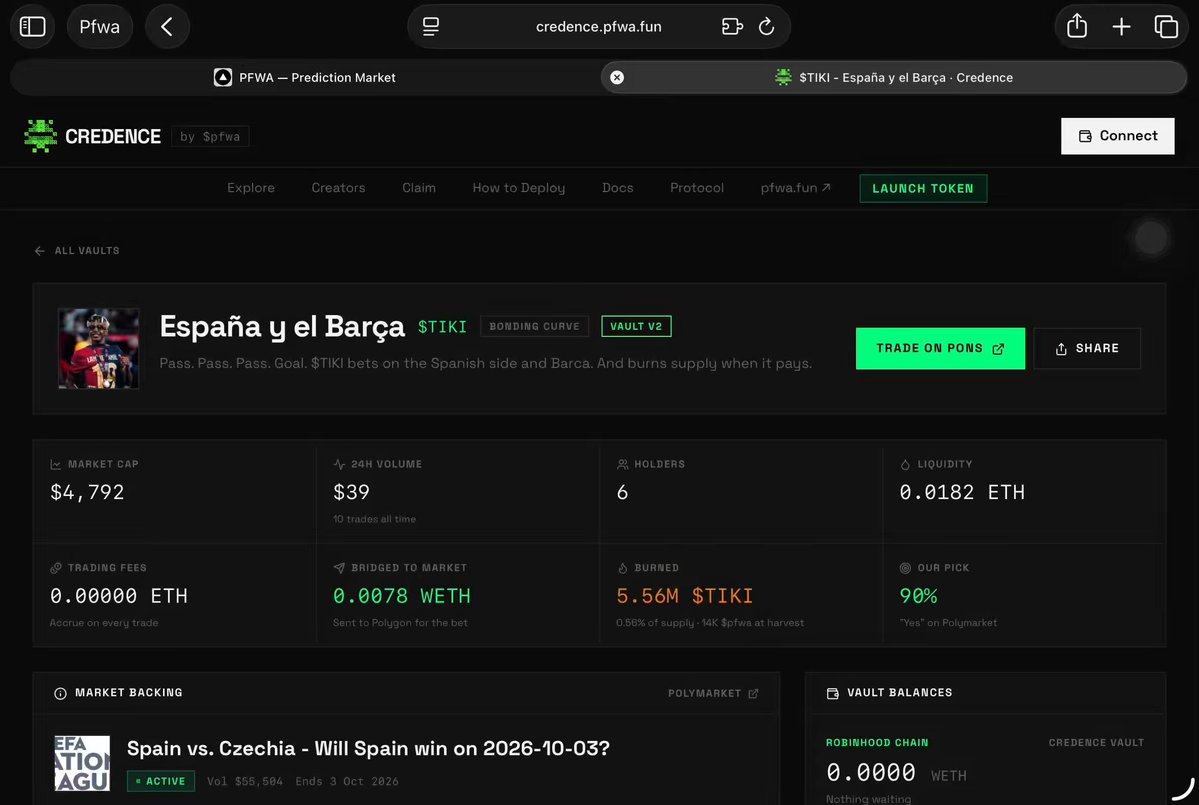
Task: Click the Trade on Pons button
Action: coord(940,349)
